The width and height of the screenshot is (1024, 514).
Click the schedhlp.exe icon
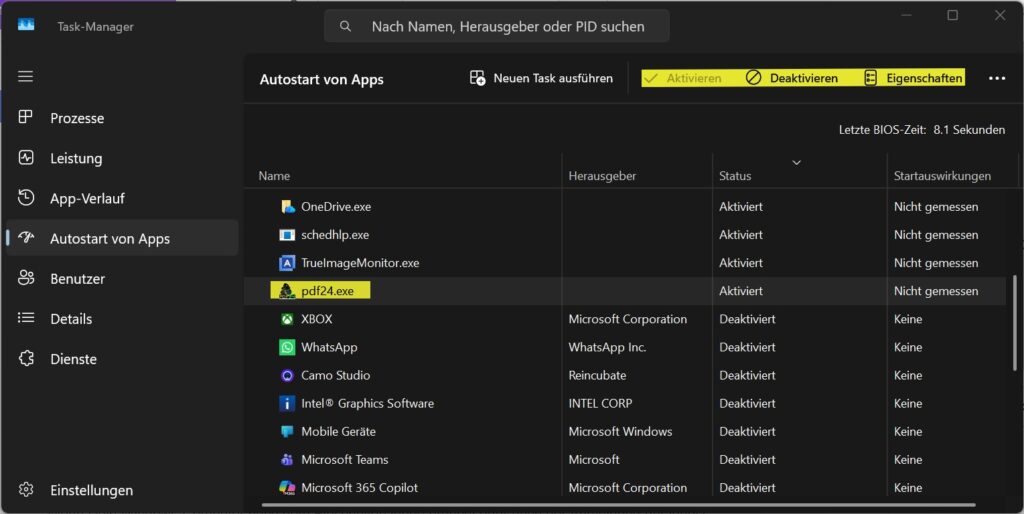pyautogui.click(x=287, y=234)
